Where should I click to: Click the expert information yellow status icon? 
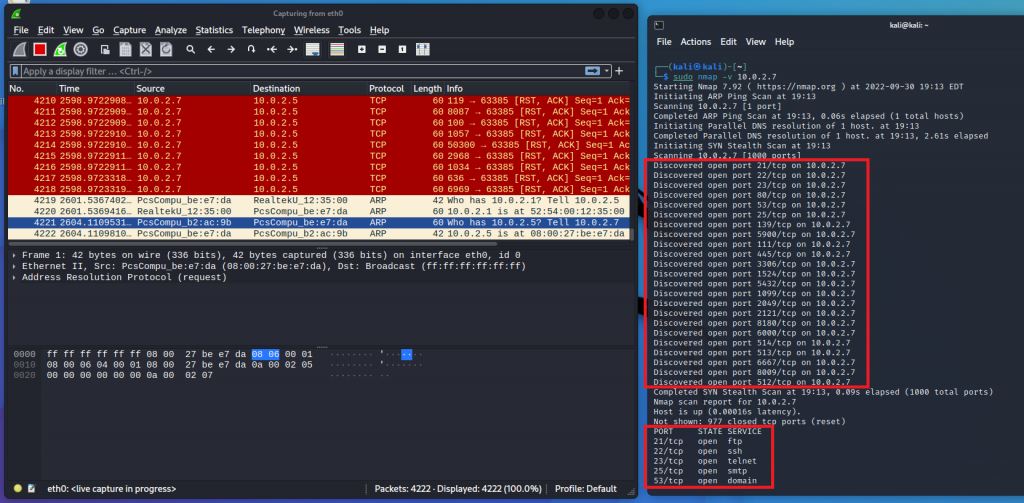click(18, 489)
